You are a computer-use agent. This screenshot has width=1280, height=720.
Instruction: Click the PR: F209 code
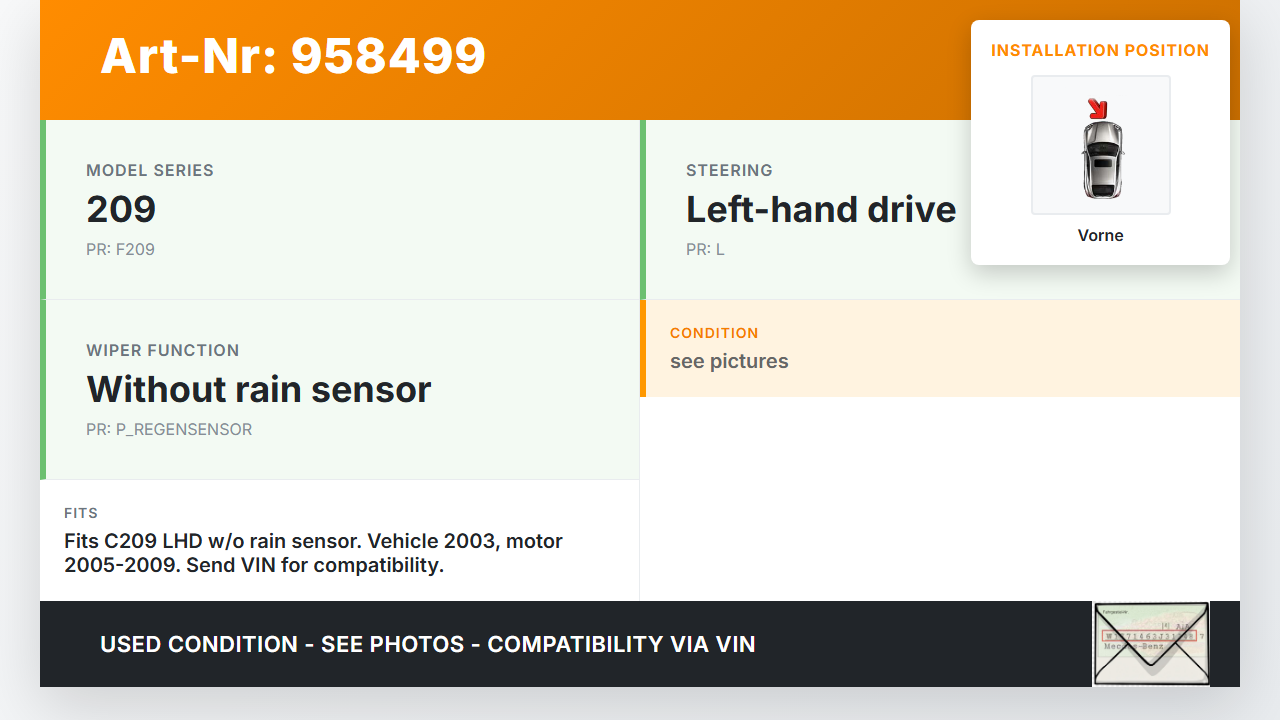(120, 249)
